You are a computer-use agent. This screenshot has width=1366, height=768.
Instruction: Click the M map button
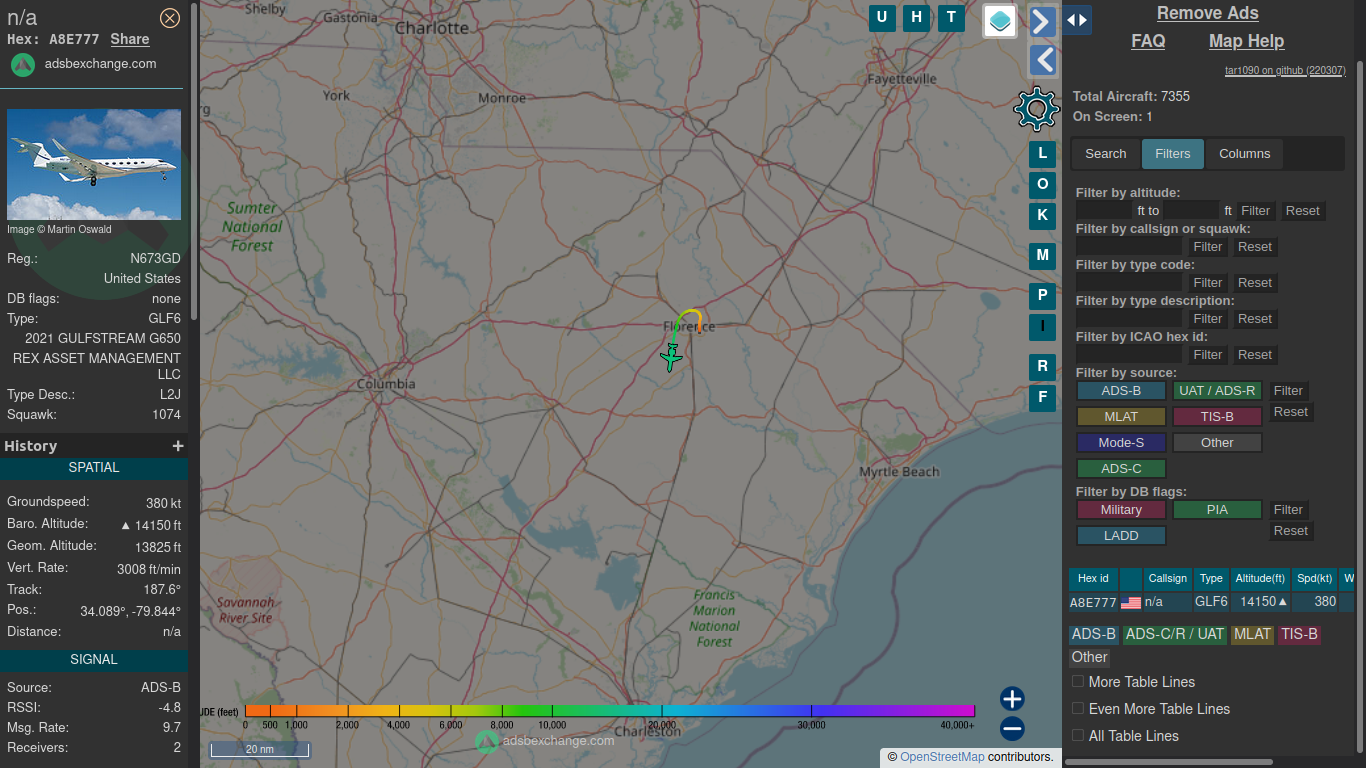[x=1042, y=256]
